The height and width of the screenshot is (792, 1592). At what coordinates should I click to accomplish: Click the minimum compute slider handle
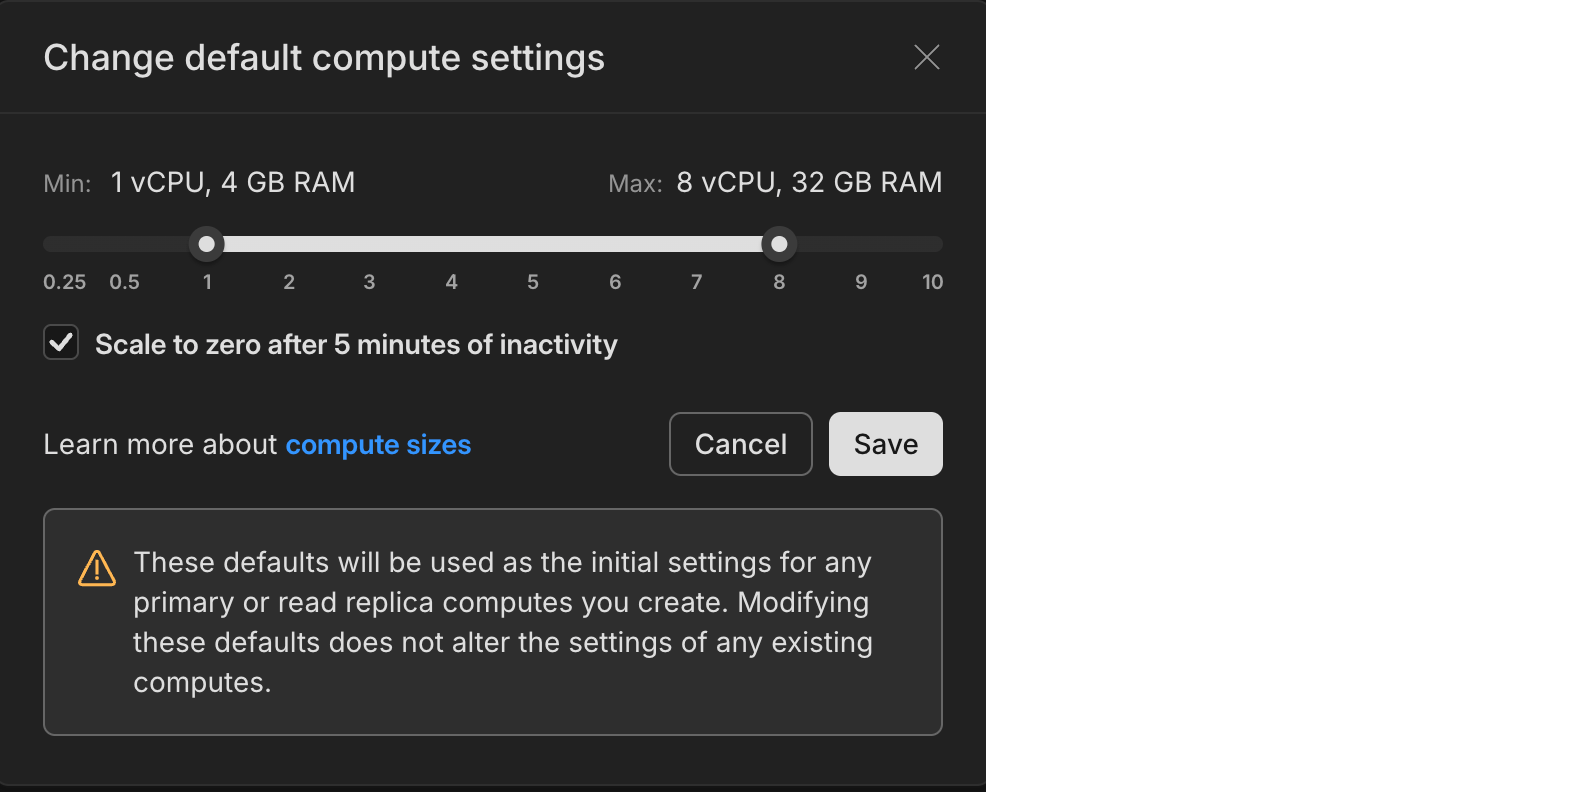207,243
